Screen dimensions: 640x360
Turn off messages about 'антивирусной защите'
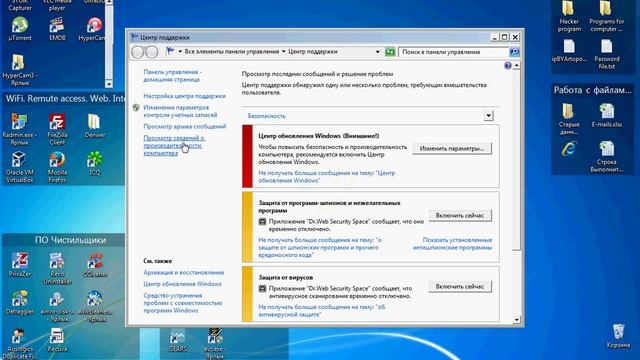[x=322, y=311]
